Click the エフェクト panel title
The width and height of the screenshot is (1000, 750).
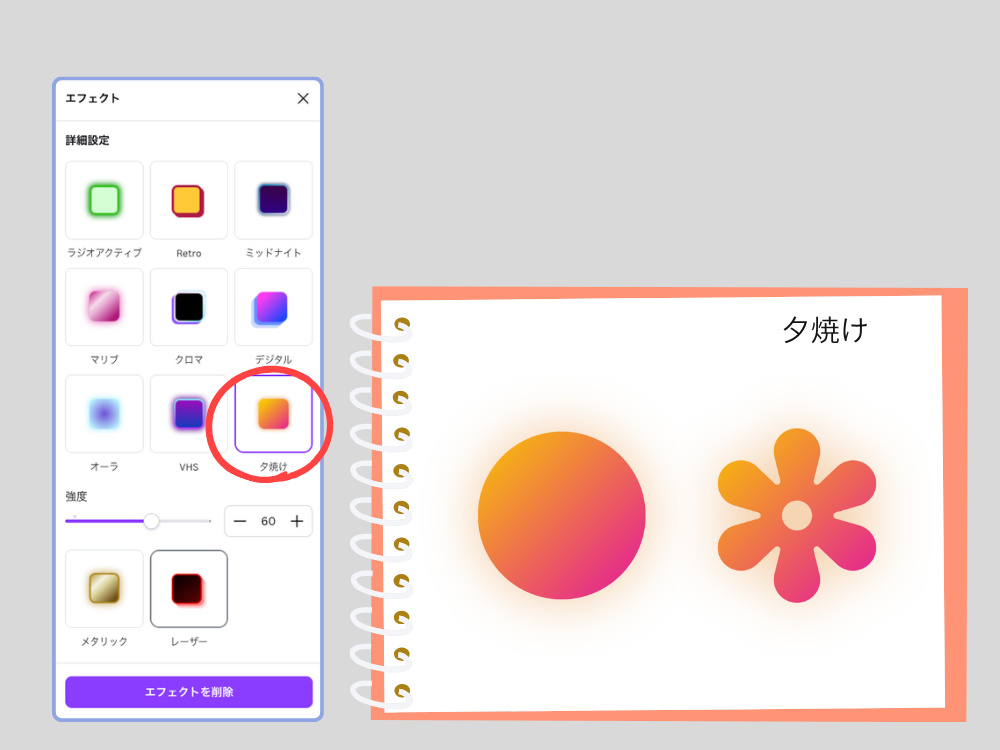tap(92, 98)
